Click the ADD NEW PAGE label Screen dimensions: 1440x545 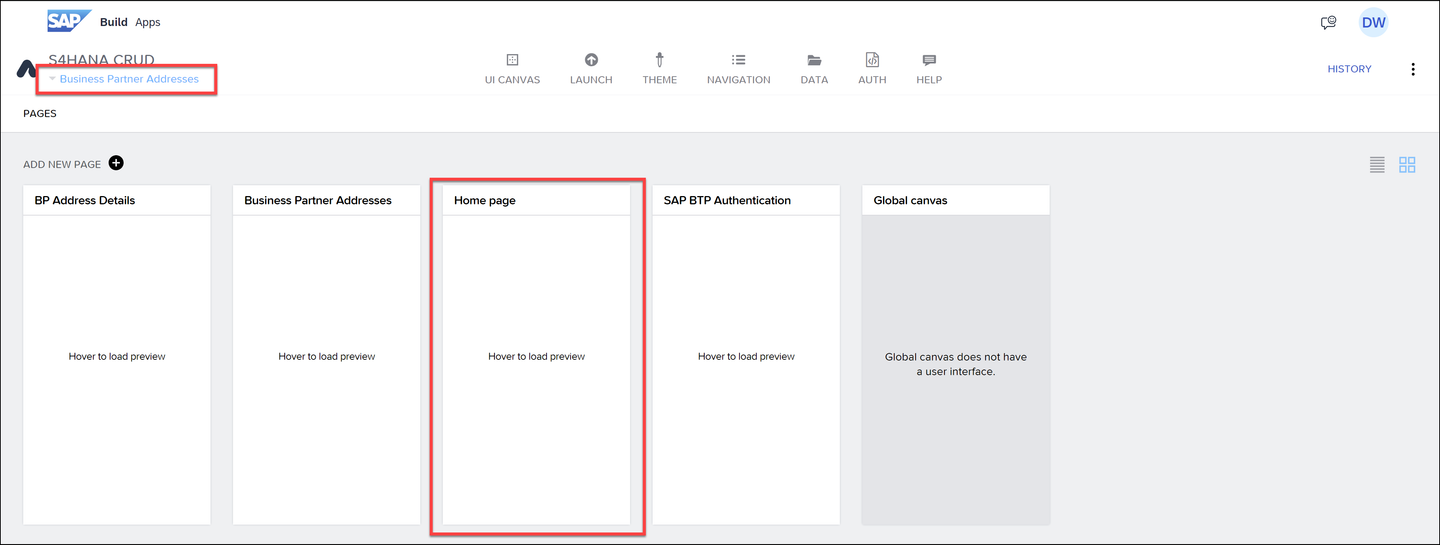[62, 164]
